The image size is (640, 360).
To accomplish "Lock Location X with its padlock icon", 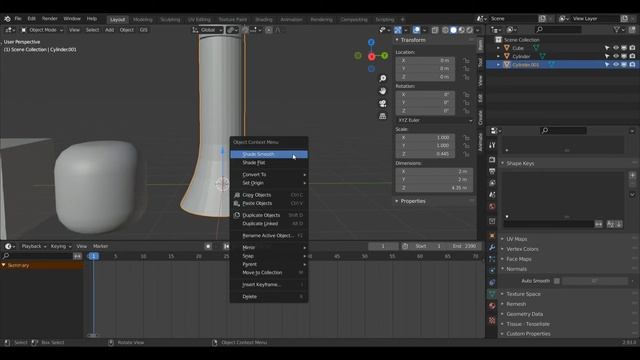I will click(x=466, y=60).
